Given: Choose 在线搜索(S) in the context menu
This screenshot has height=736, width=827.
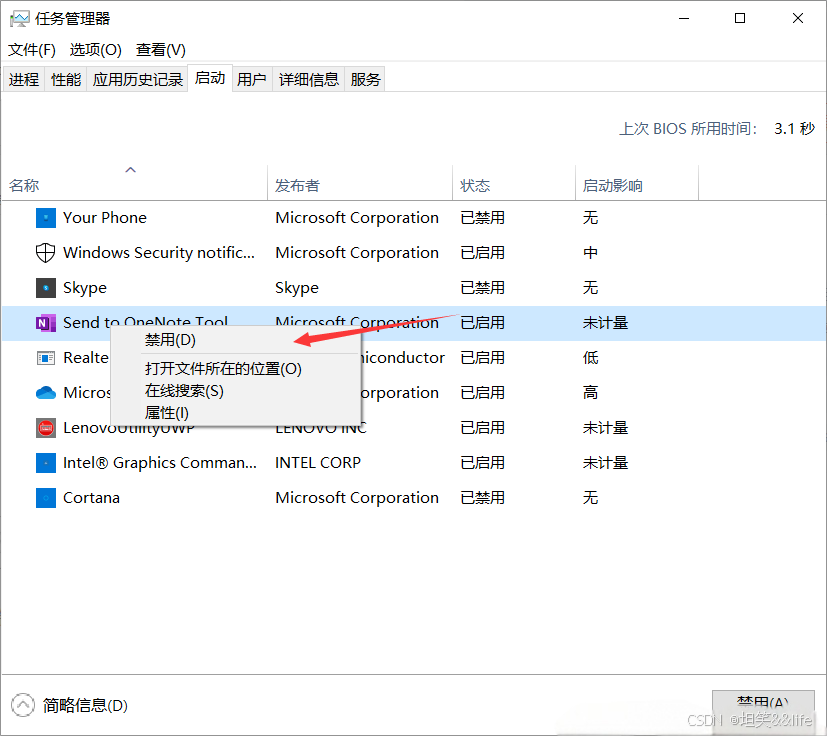Looking at the screenshot, I should (236, 391).
